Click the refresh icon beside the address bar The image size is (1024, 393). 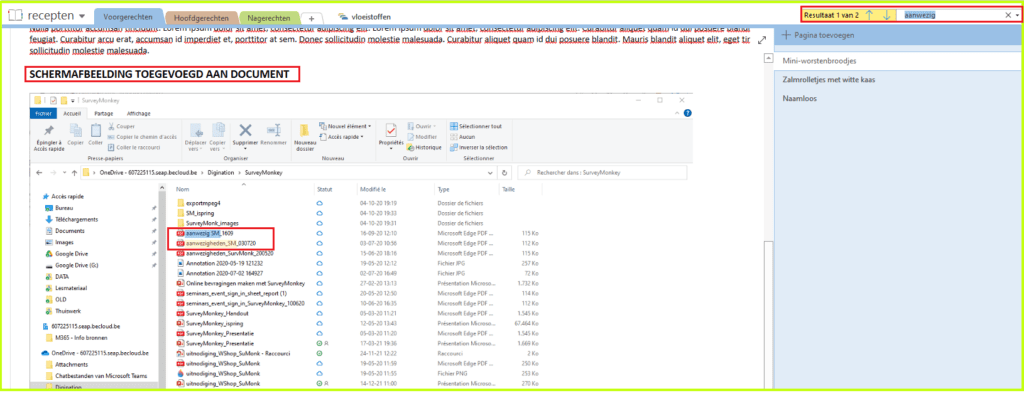point(504,173)
